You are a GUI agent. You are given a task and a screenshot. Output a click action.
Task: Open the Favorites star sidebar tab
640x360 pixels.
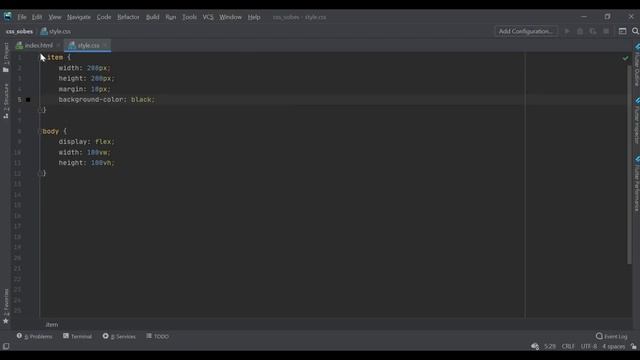coord(6,306)
